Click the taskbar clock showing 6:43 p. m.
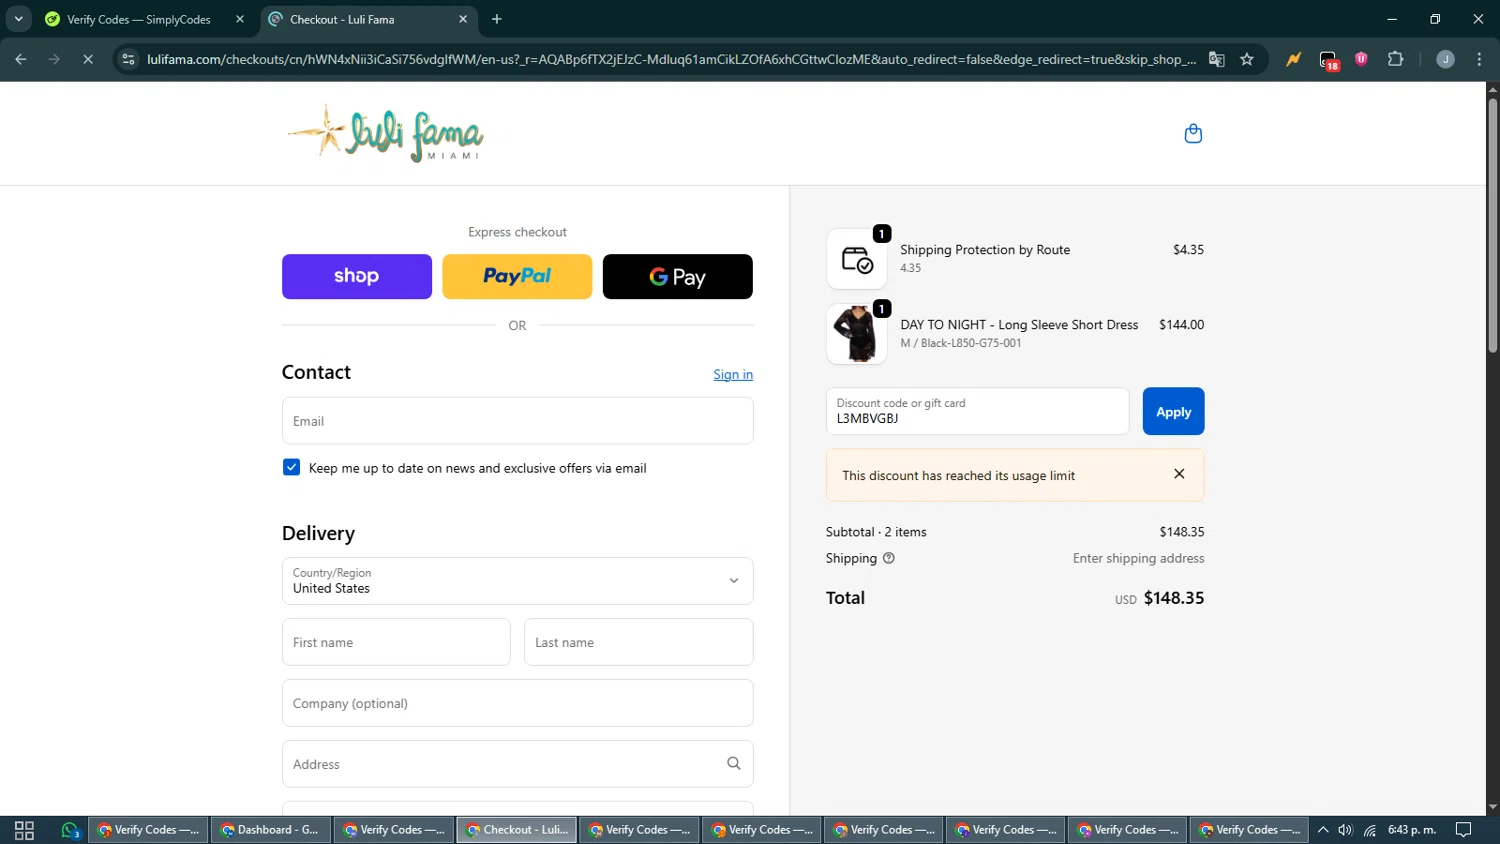 [1411, 830]
